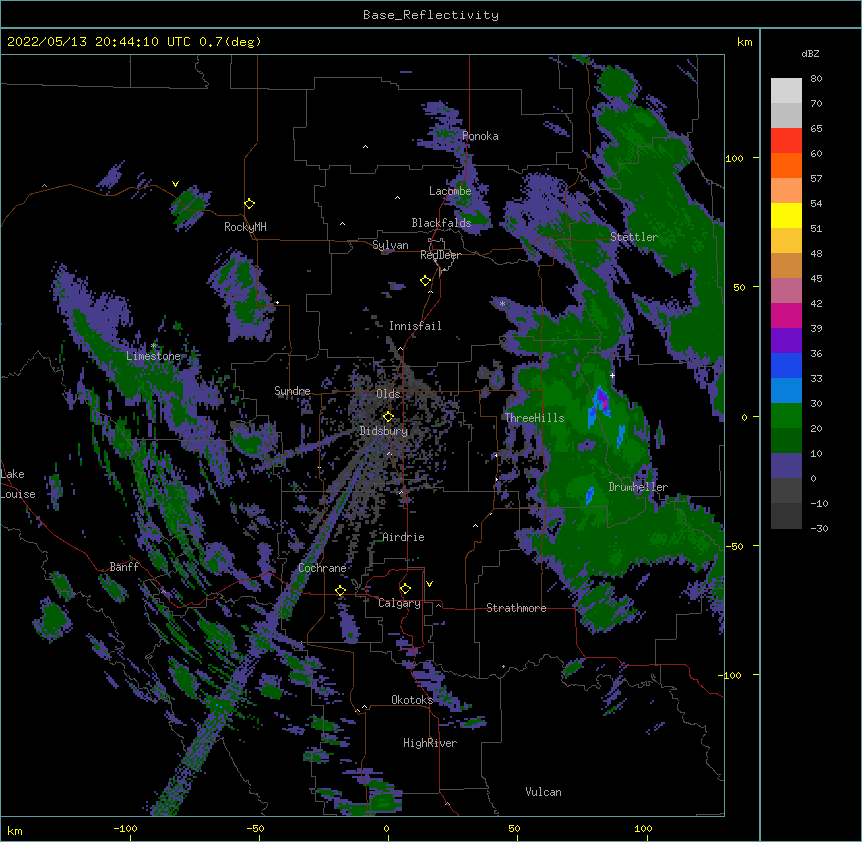The image size is (862, 842).
Task: Click the Stettler city label
Action: coord(634,237)
